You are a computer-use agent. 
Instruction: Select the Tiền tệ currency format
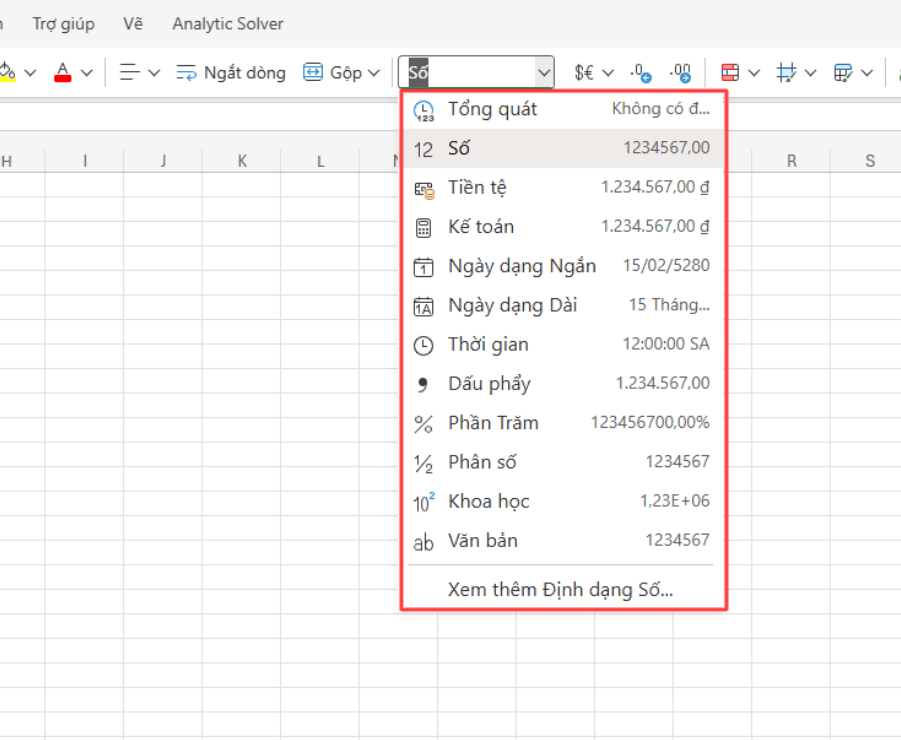(563, 187)
